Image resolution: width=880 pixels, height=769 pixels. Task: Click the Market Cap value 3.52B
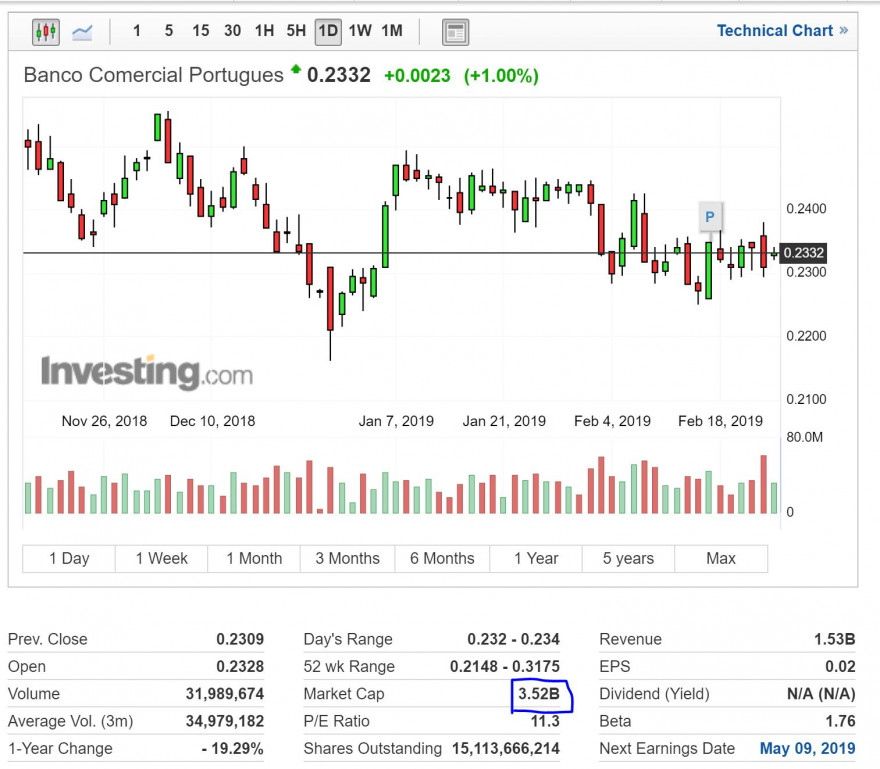click(539, 694)
